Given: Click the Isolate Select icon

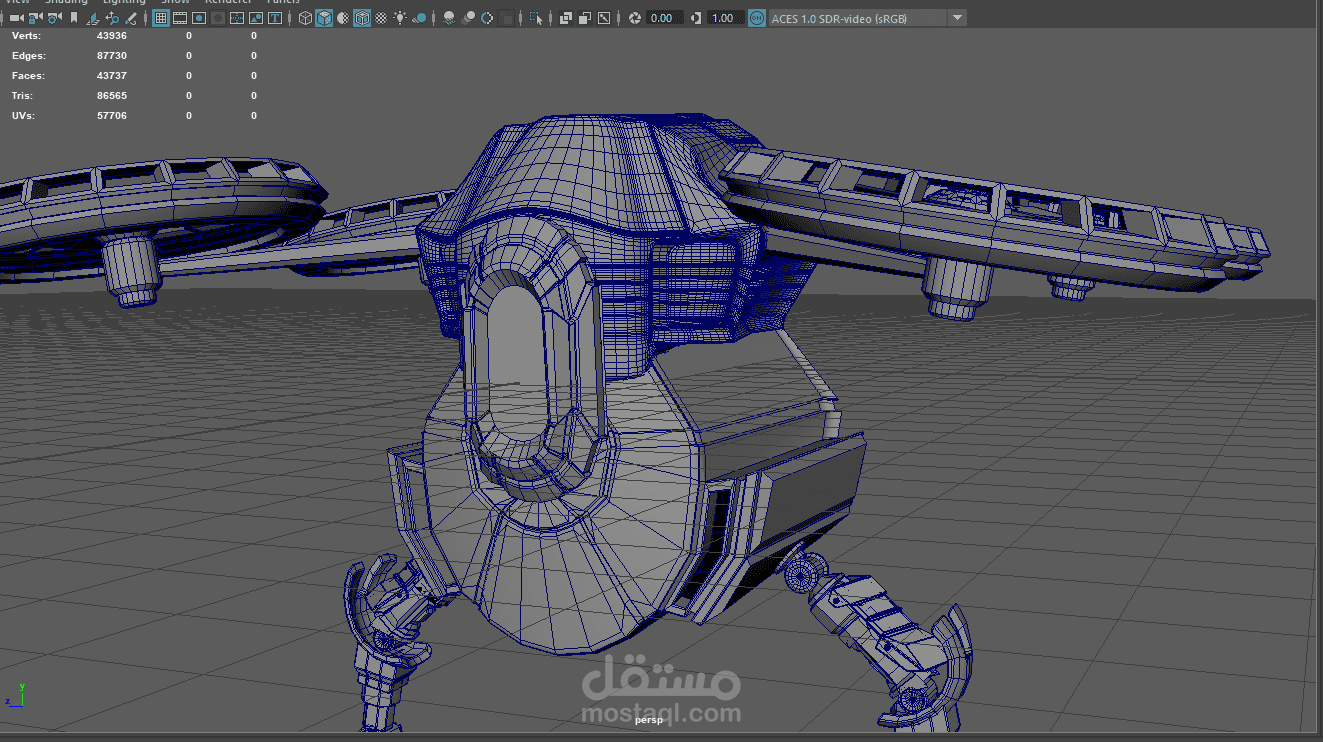Looking at the screenshot, I should [537, 18].
